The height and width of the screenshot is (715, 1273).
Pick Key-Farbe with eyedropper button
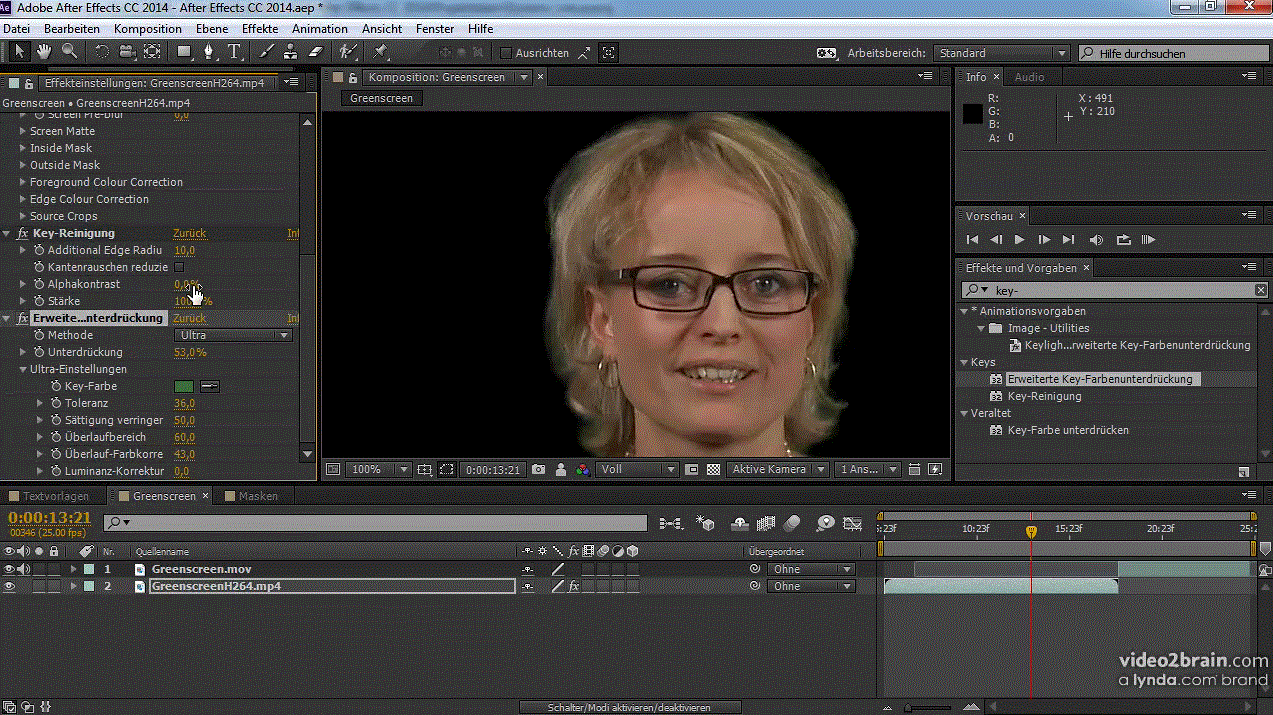click(209, 386)
